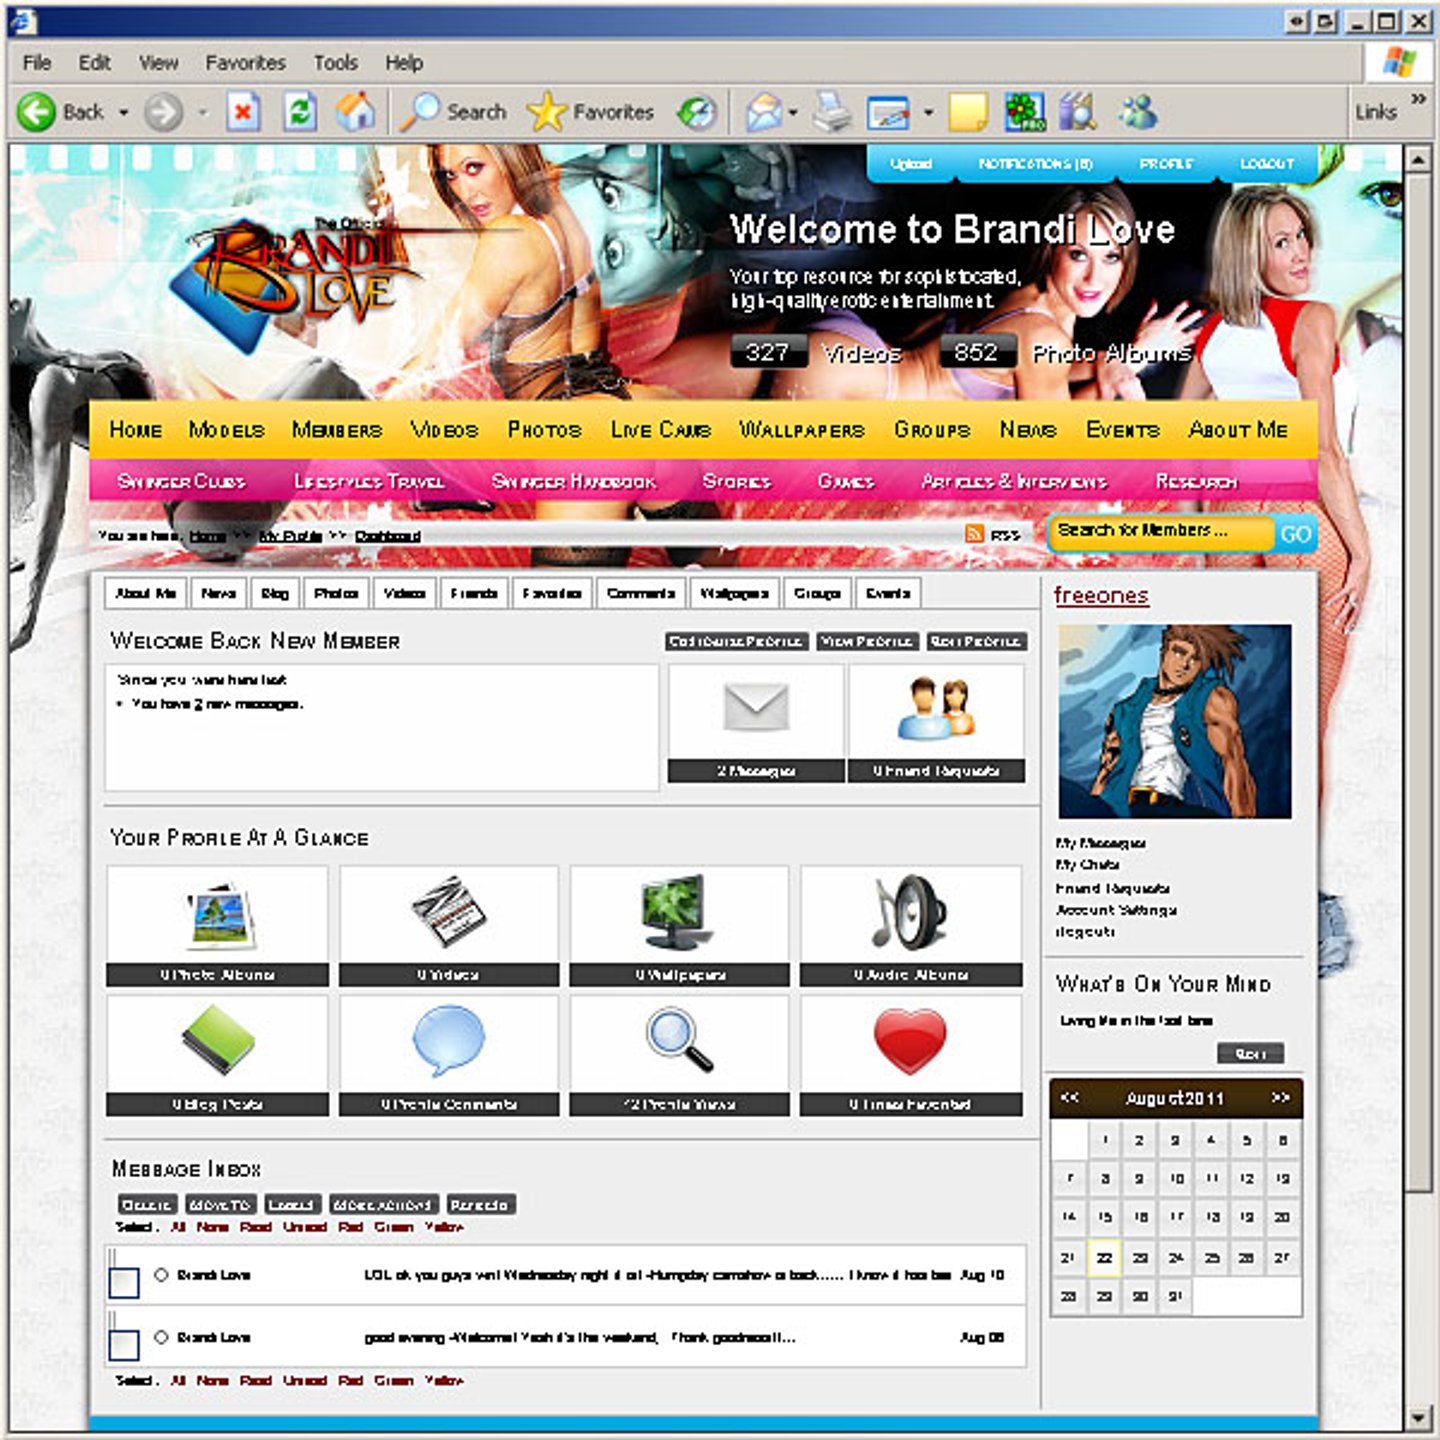Click the Search for Members input field

[1161, 532]
